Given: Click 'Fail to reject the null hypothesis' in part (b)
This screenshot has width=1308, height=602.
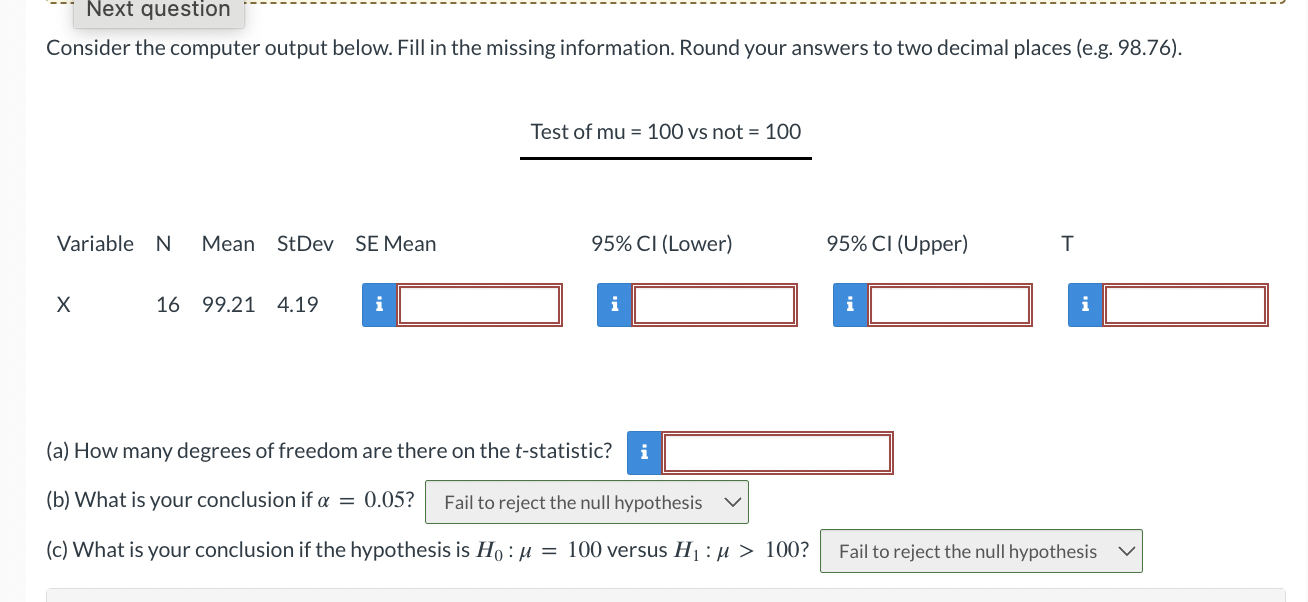Looking at the screenshot, I should point(572,501).
